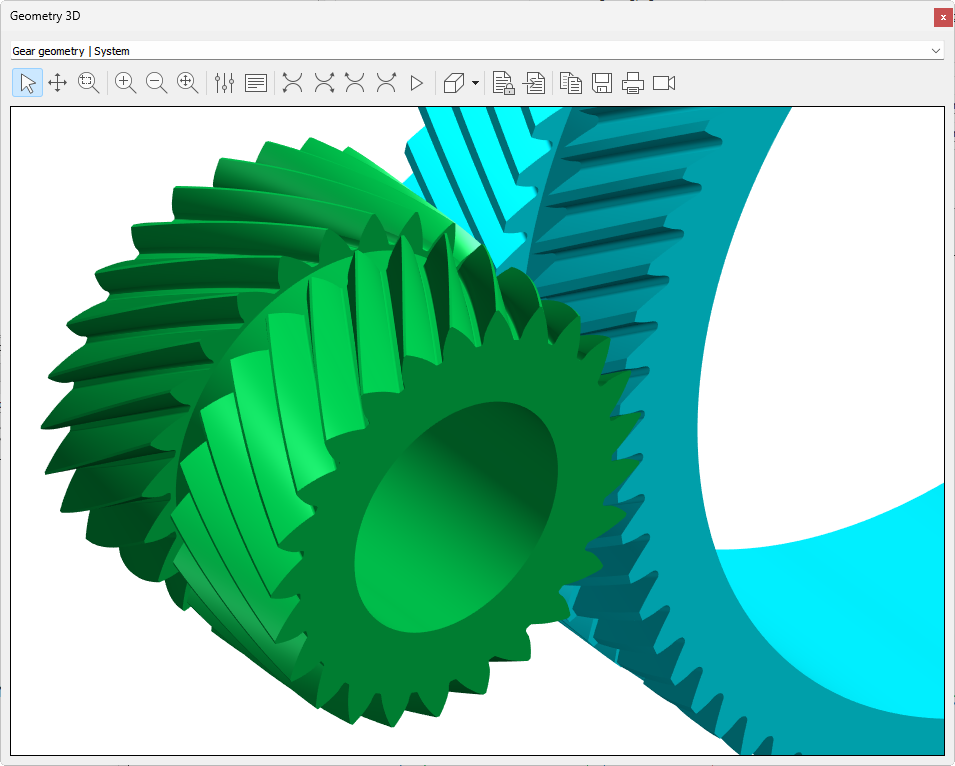
Task: Click the zoom in magnifier
Action: (x=126, y=83)
